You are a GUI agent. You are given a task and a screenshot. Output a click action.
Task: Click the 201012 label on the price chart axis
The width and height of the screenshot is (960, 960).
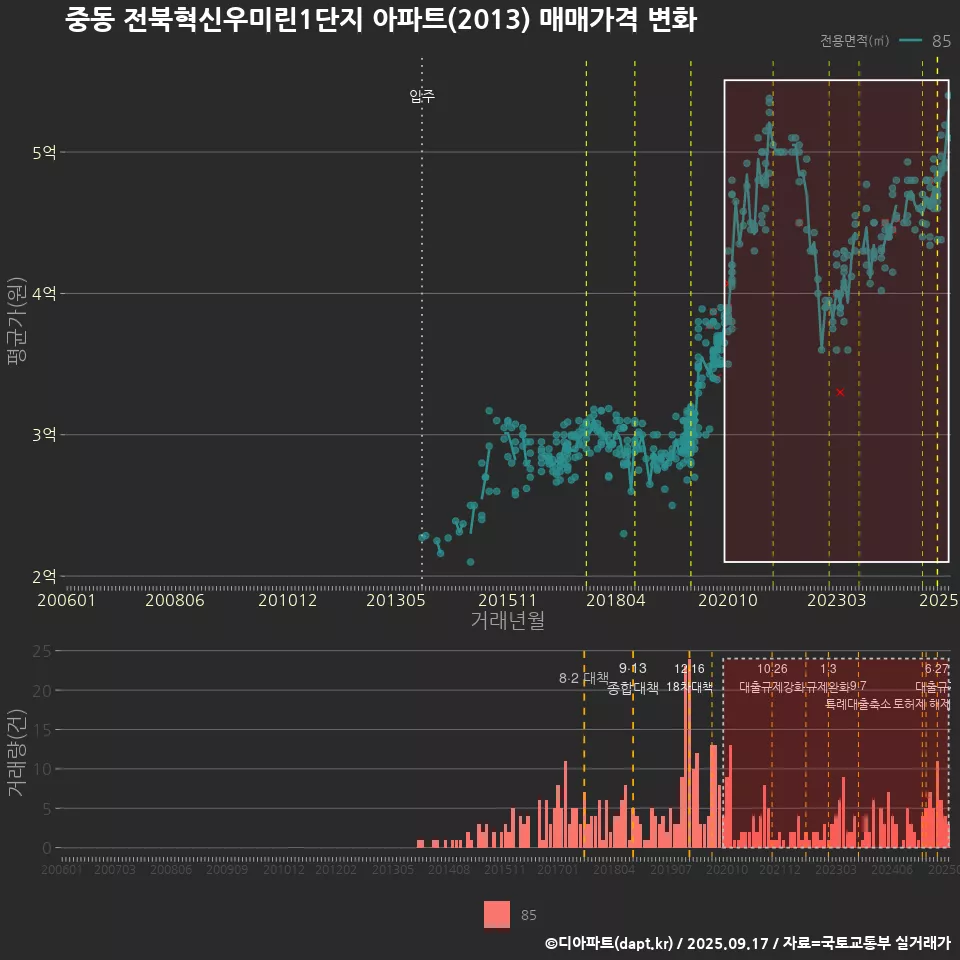coord(287,600)
